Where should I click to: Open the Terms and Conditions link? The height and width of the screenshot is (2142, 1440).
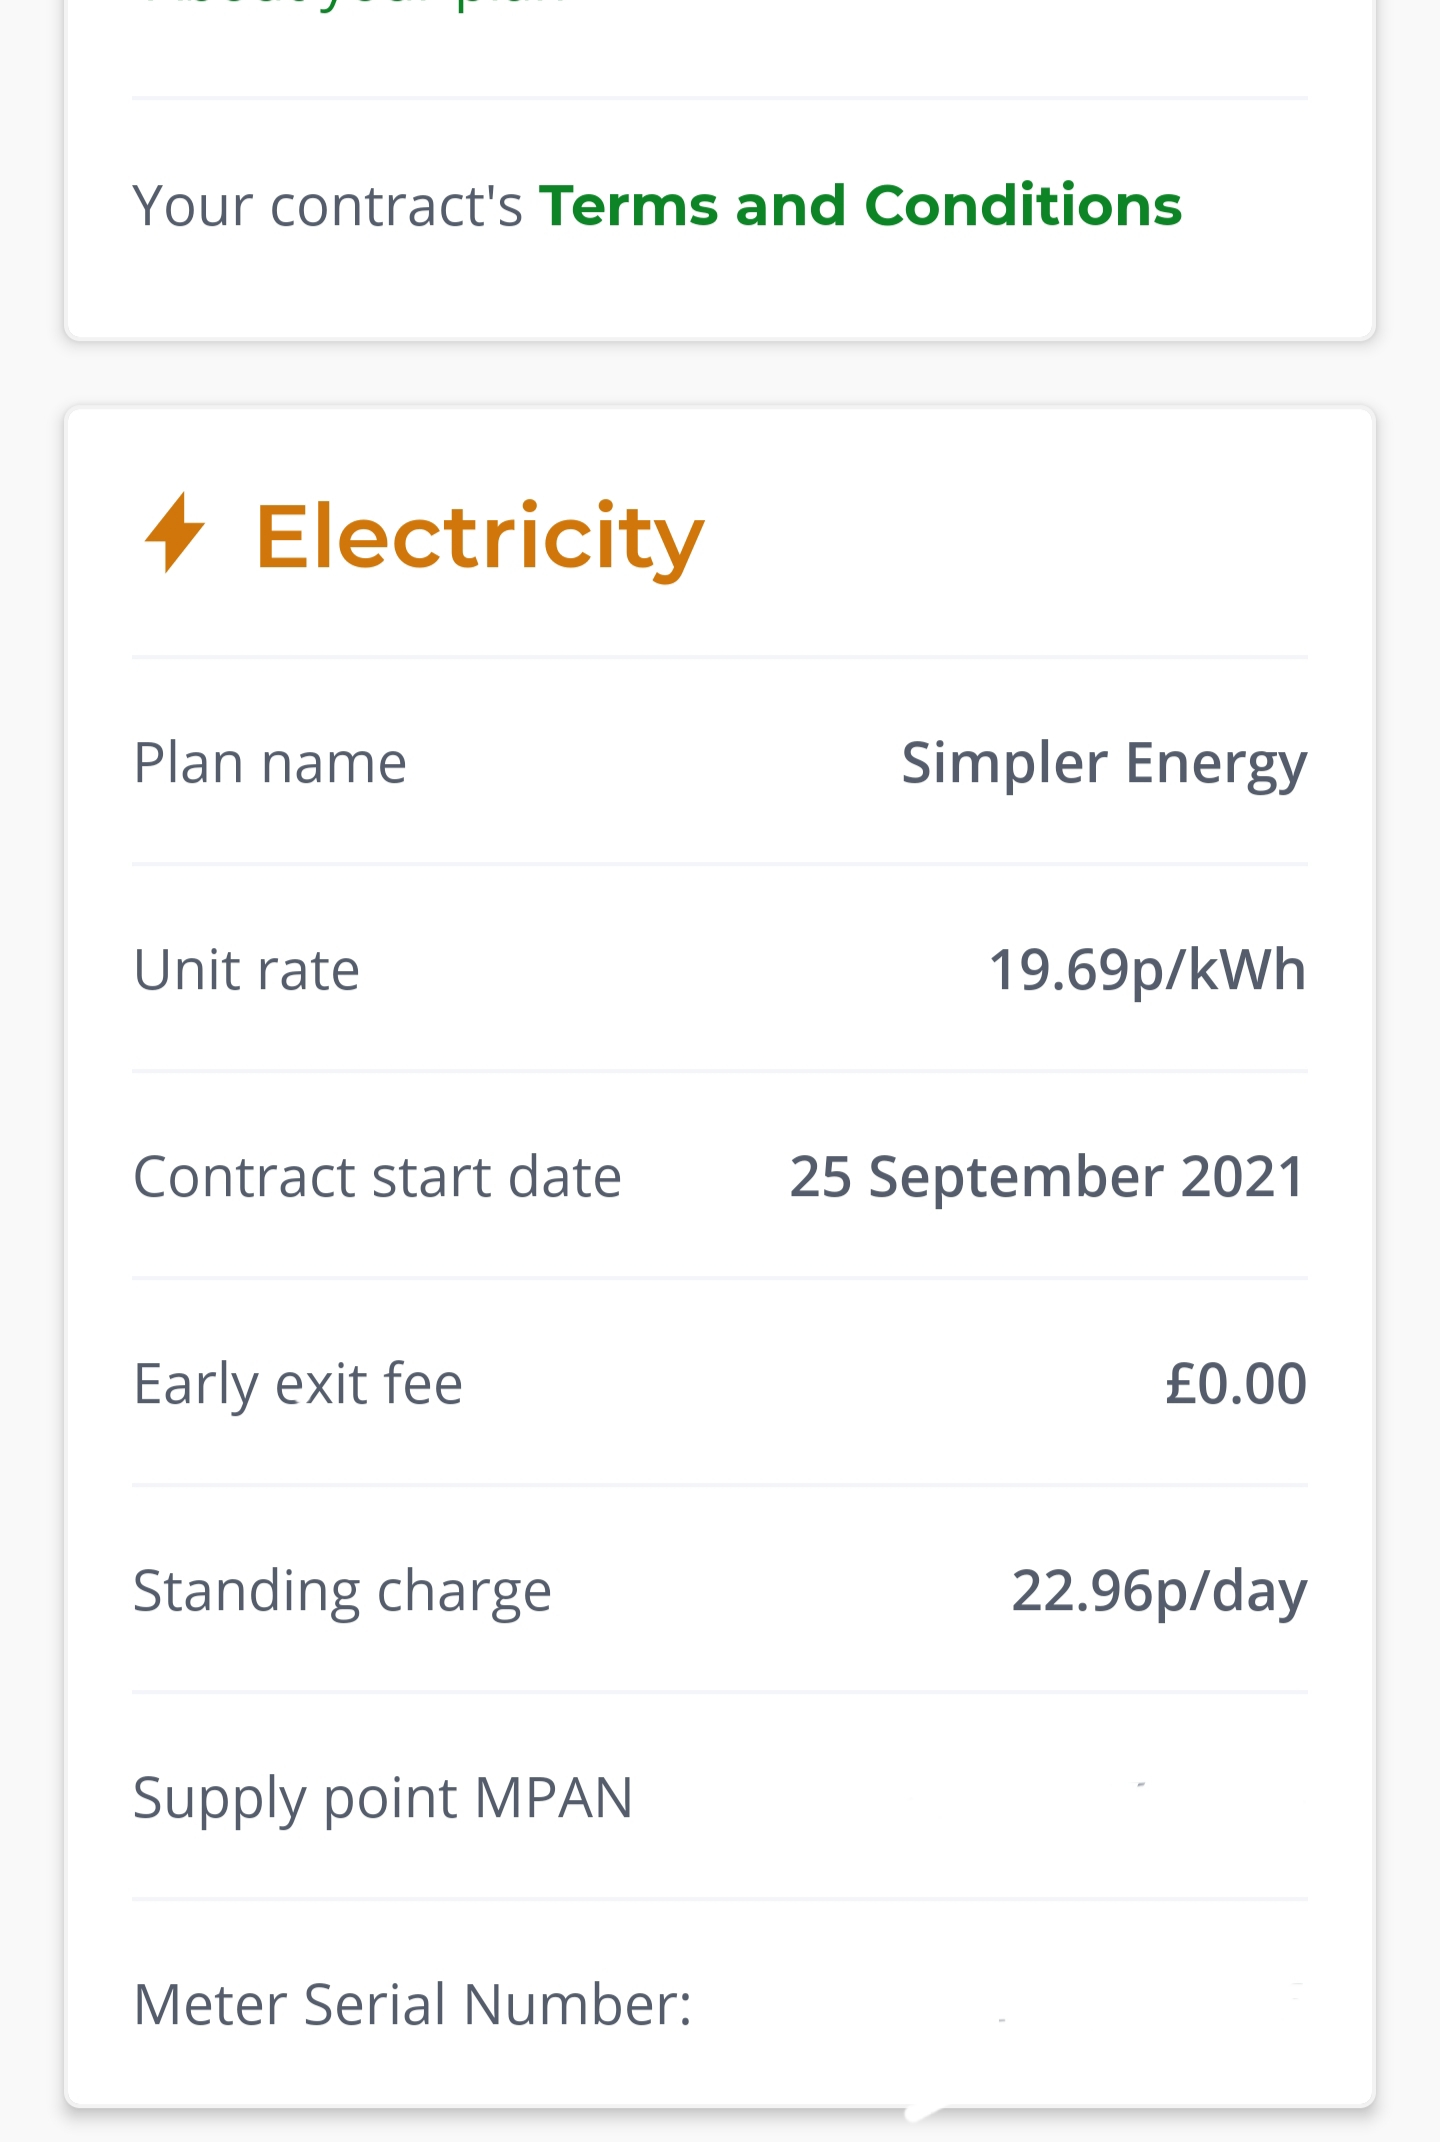point(860,206)
